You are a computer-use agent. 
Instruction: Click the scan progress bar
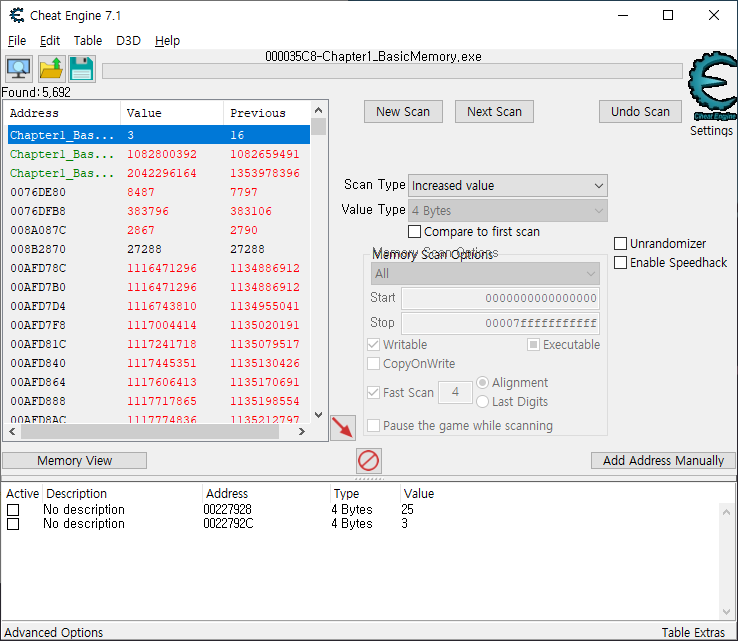tap(392, 71)
